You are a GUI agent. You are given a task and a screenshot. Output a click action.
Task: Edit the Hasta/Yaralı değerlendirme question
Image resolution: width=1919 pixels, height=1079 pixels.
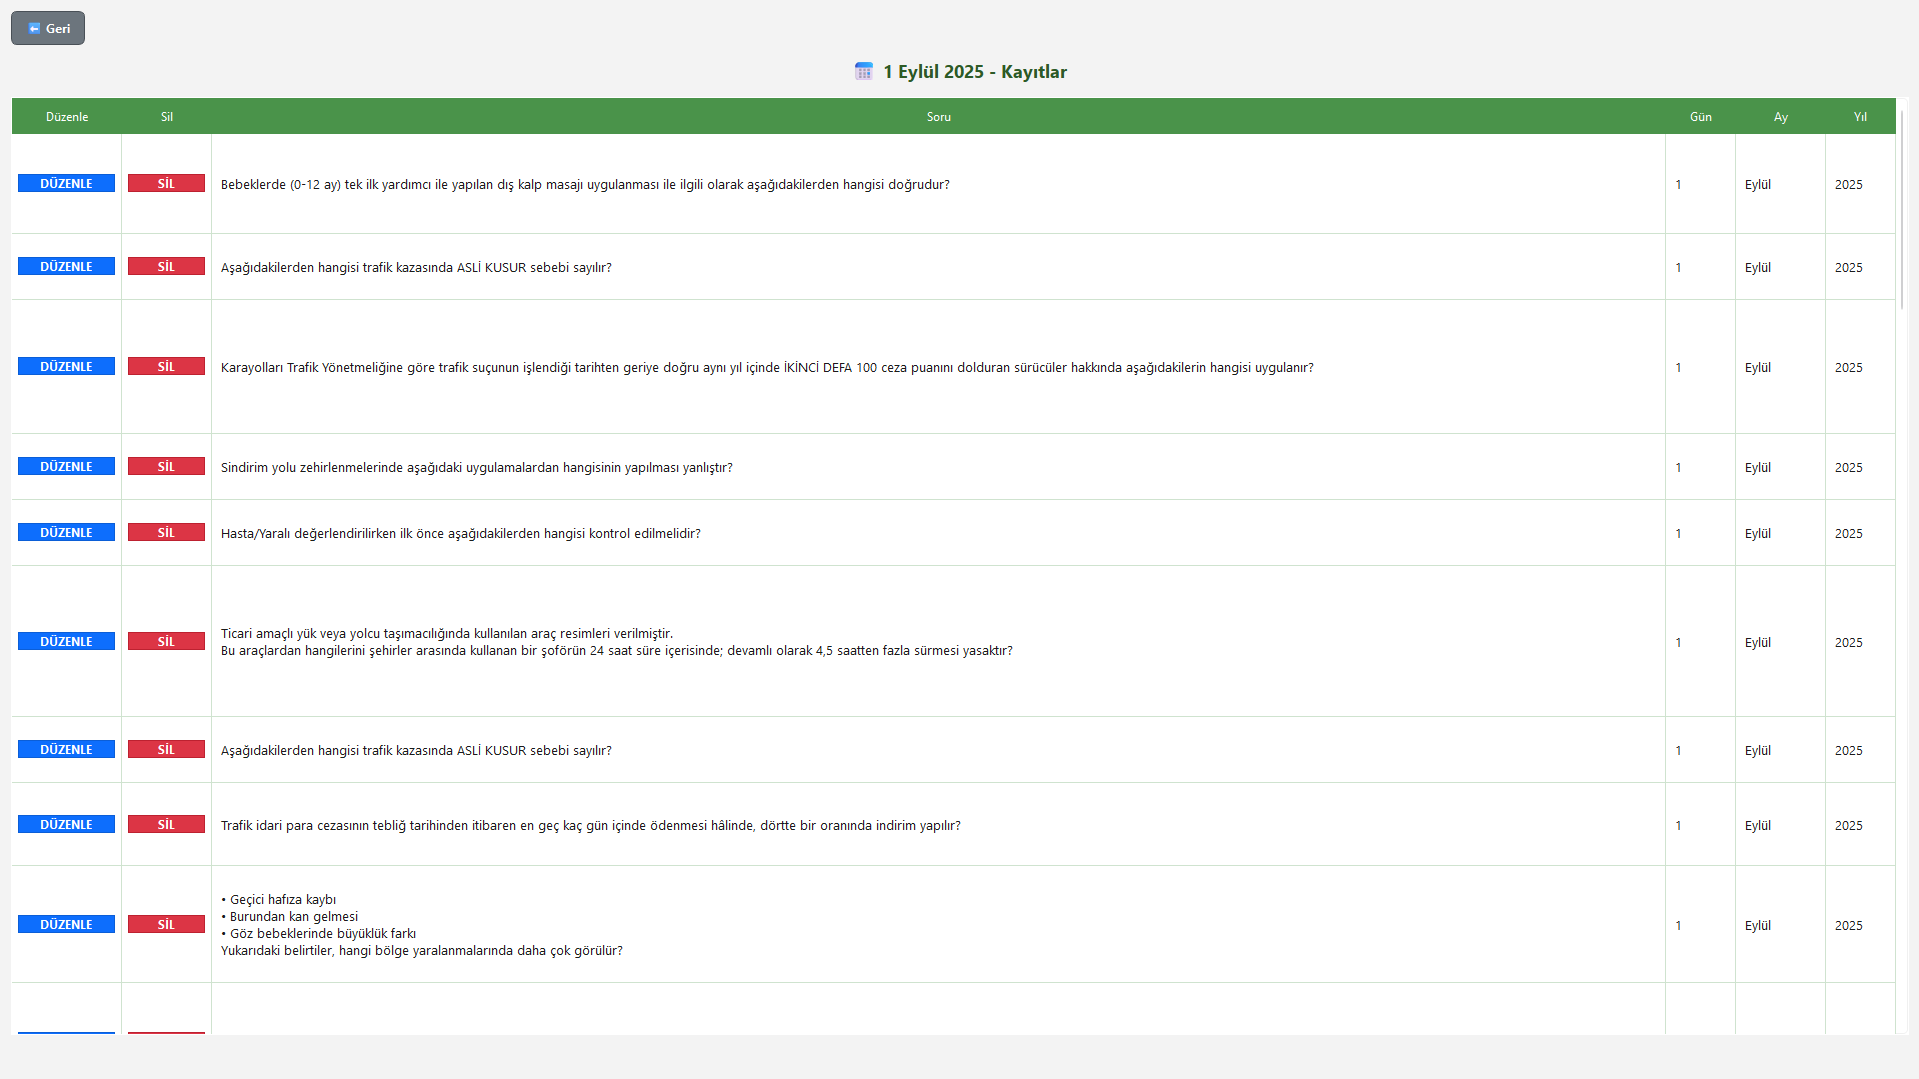[x=66, y=533]
